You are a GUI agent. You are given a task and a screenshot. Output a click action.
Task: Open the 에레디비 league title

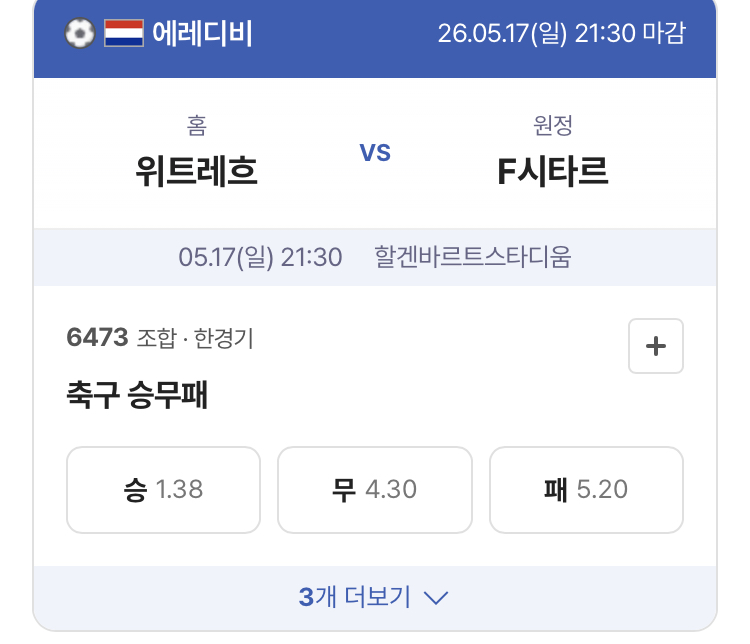(x=202, y=33)
